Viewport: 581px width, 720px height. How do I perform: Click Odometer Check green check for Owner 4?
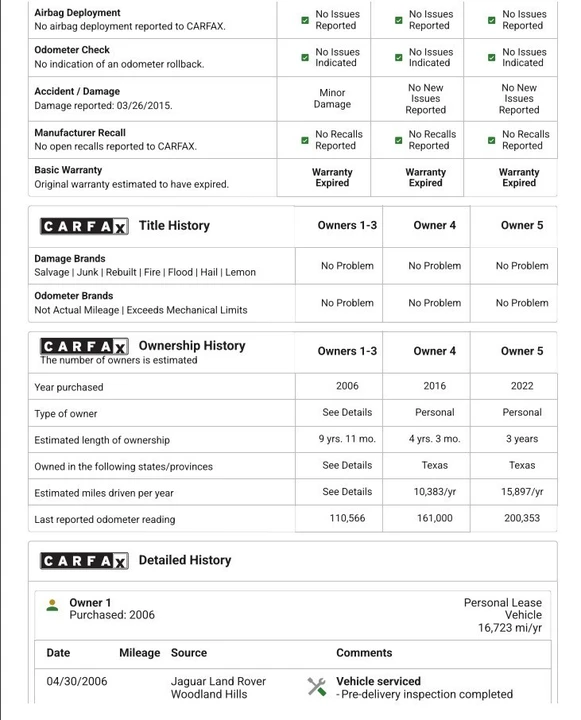point(399,57)
